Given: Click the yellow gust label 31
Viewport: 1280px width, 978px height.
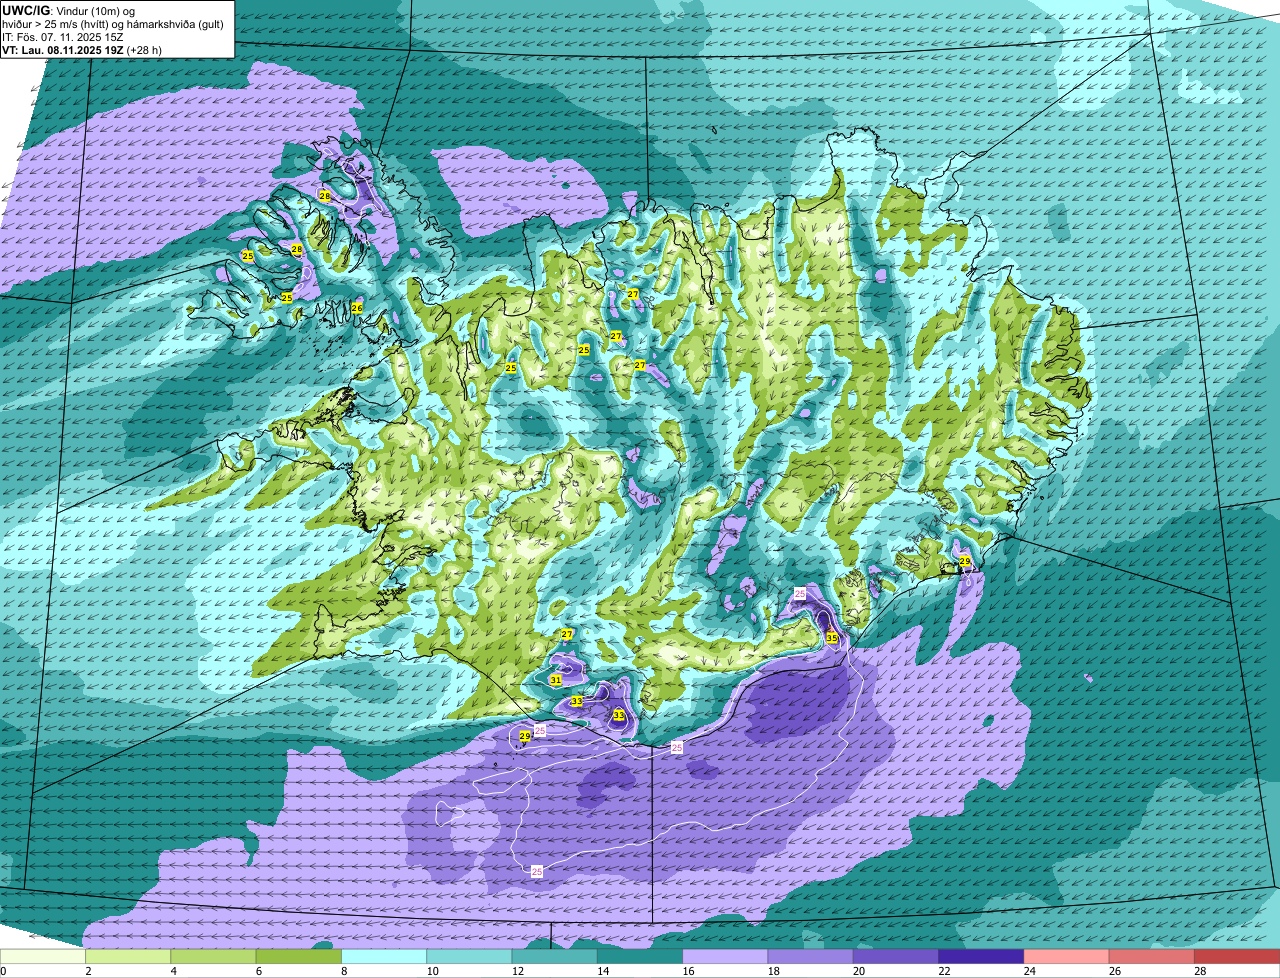Looking at the screenshot, I should [556, 680].
